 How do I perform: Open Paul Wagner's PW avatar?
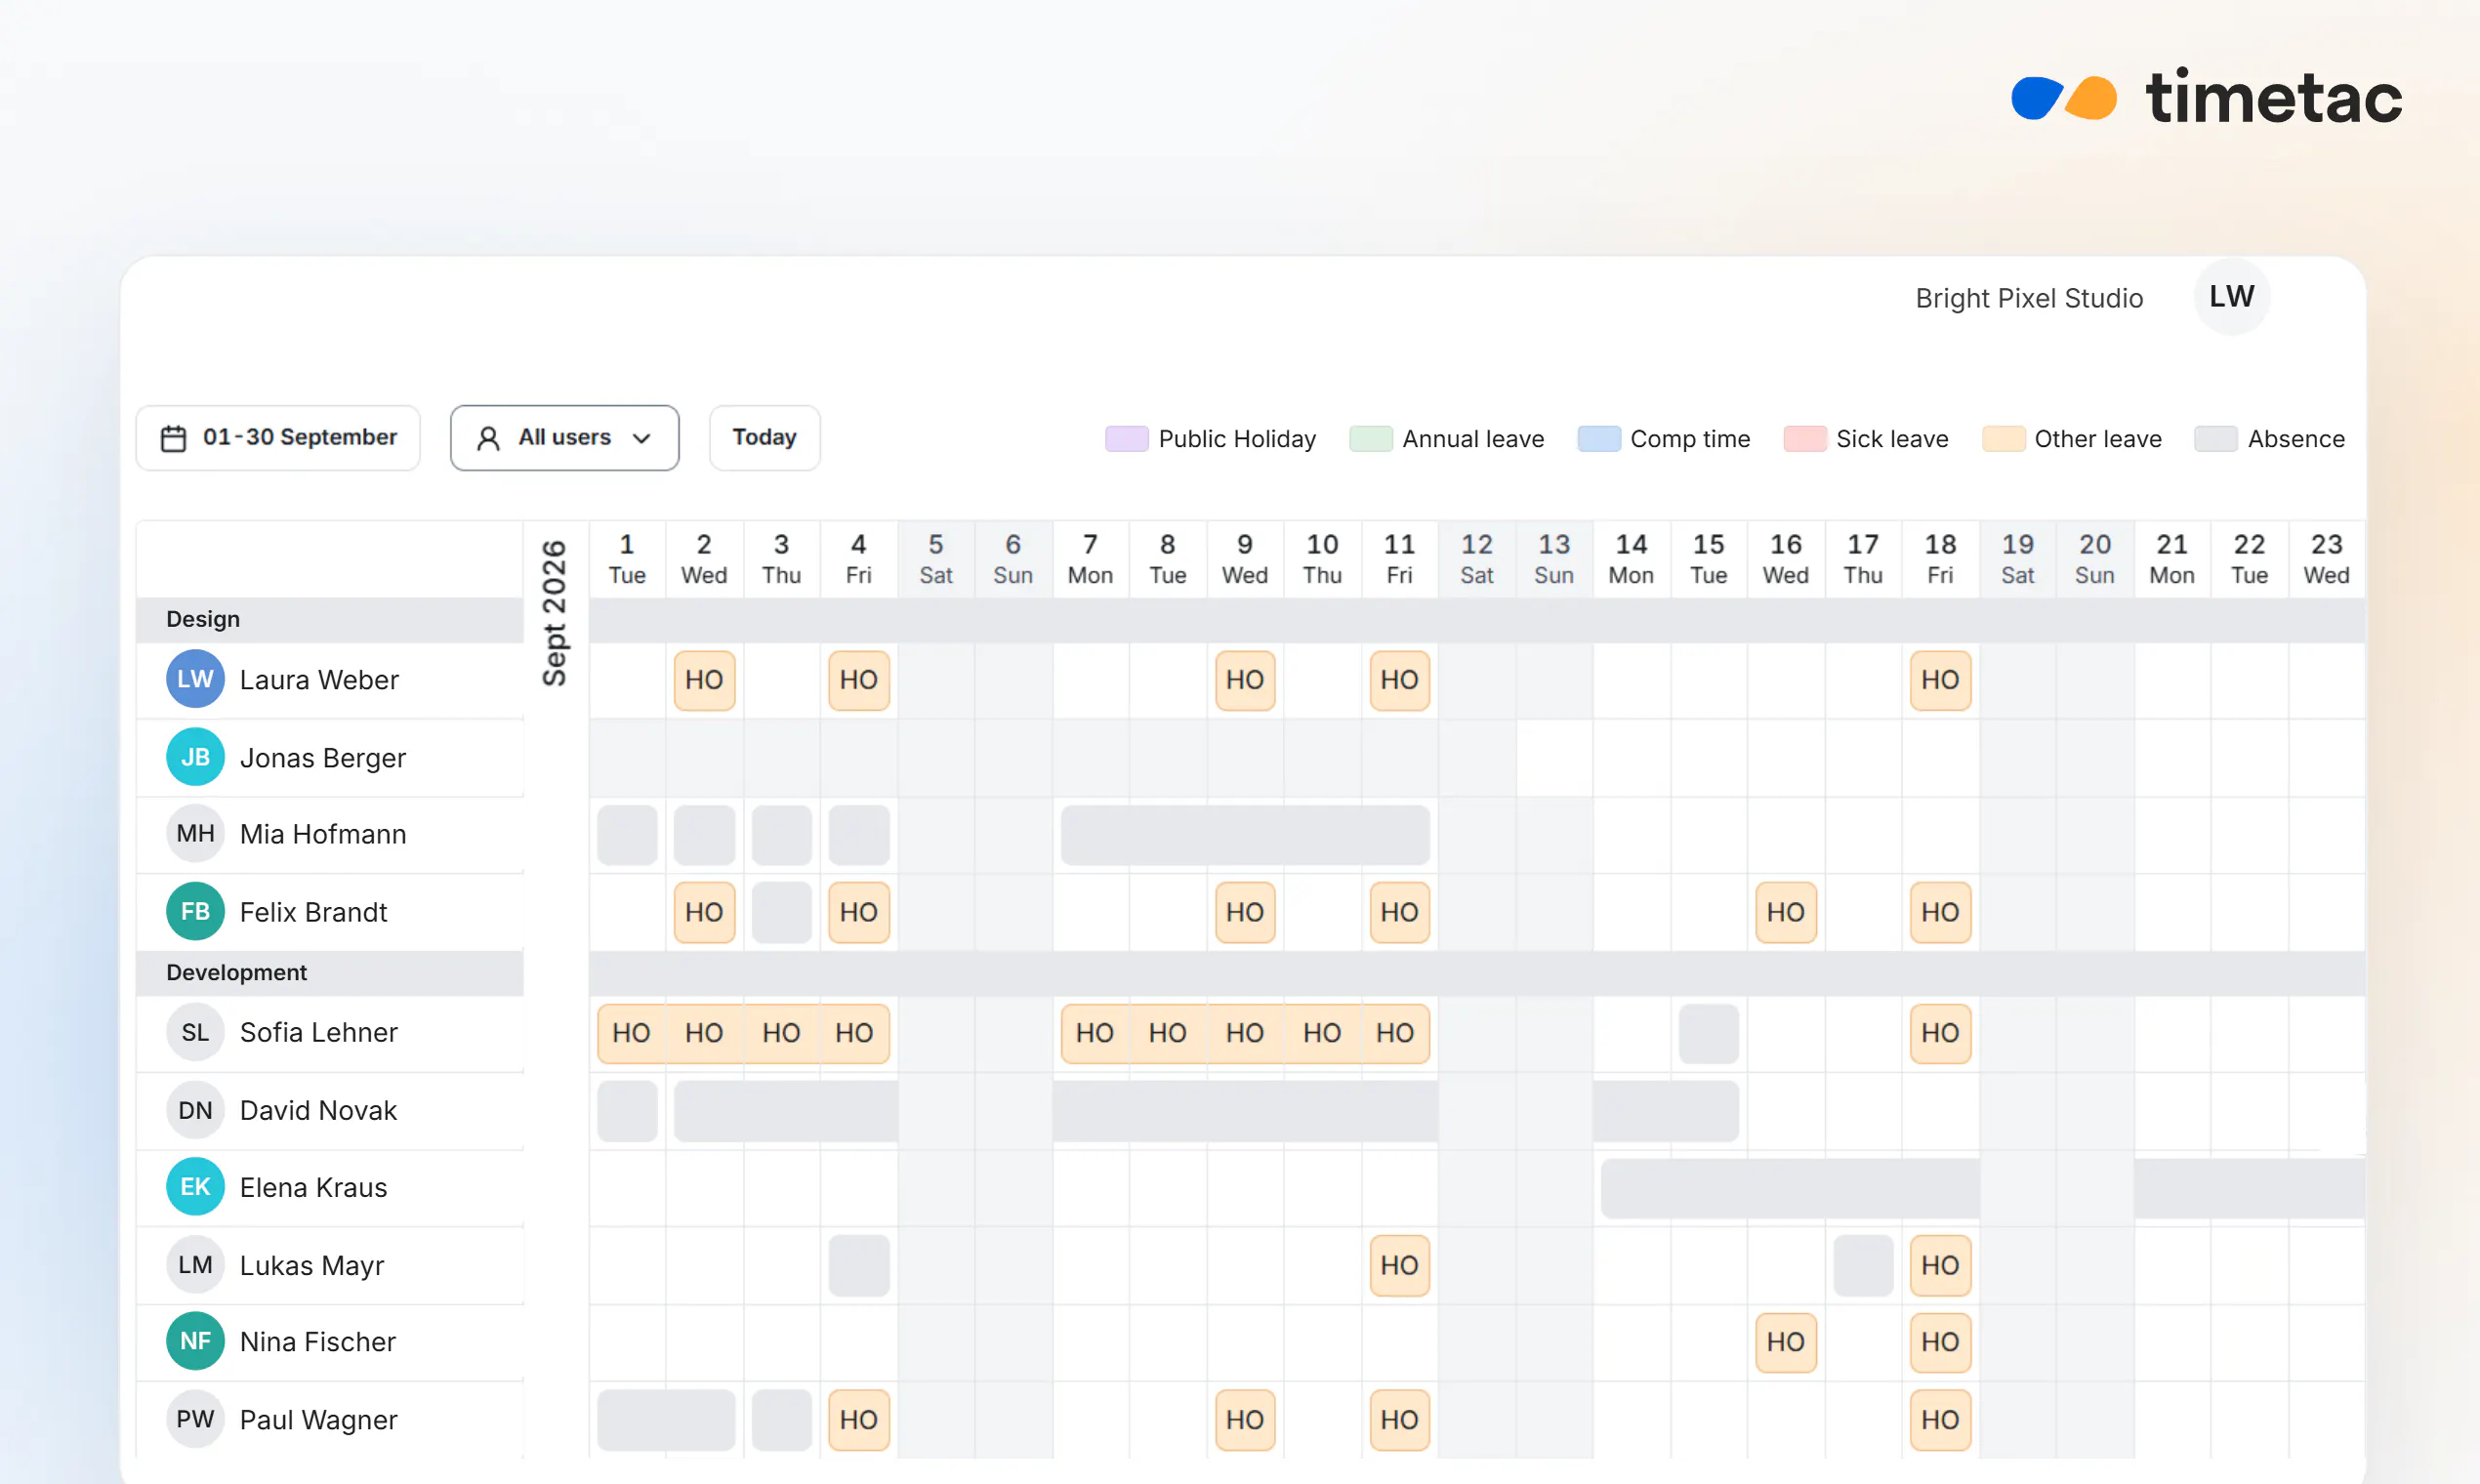pos(195,1419)
